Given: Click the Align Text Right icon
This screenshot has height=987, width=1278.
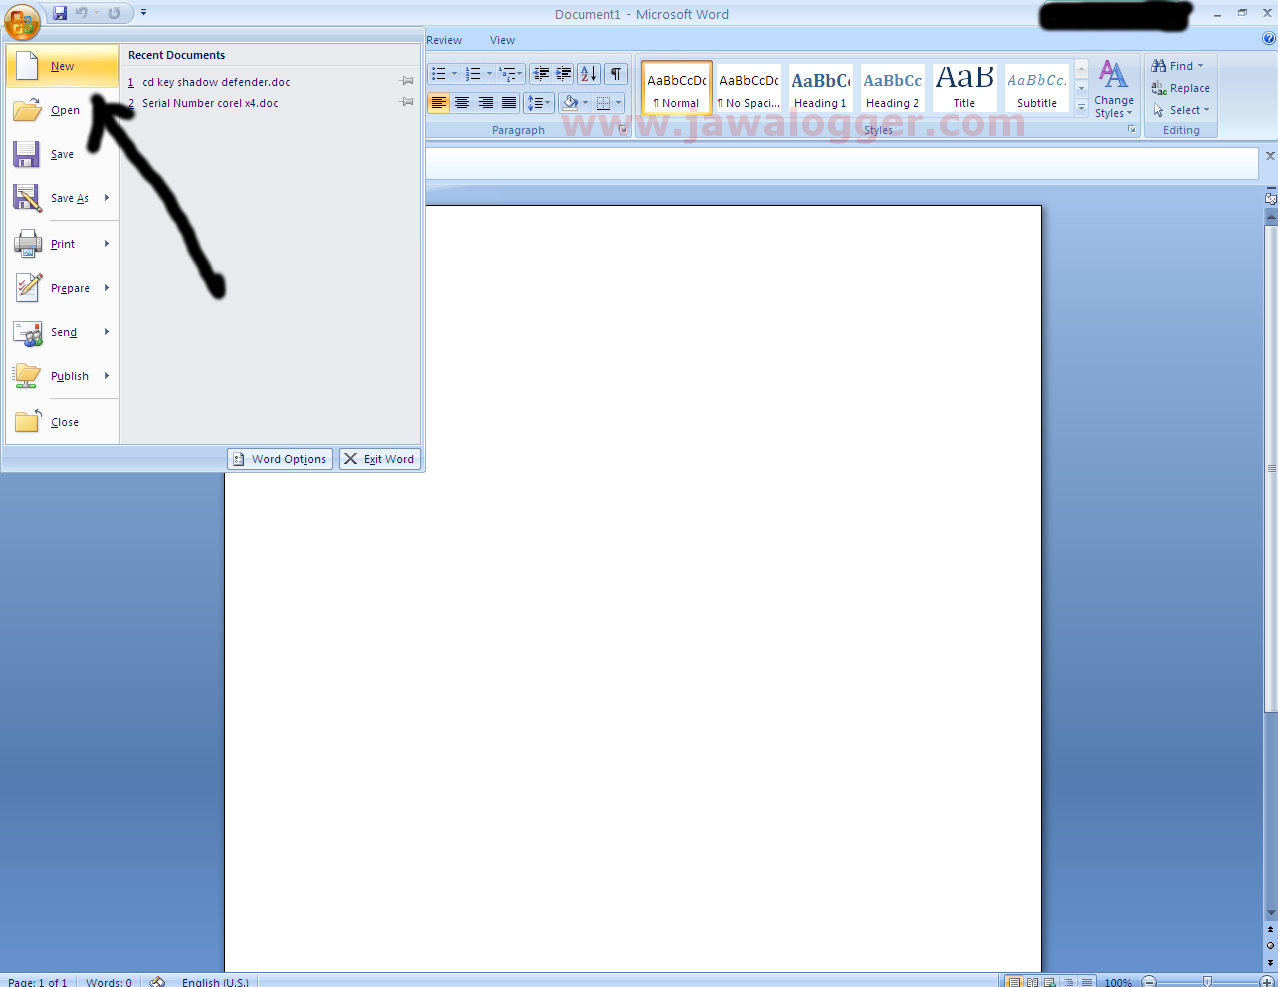Looking at the screenshot, I should (486, 103).
